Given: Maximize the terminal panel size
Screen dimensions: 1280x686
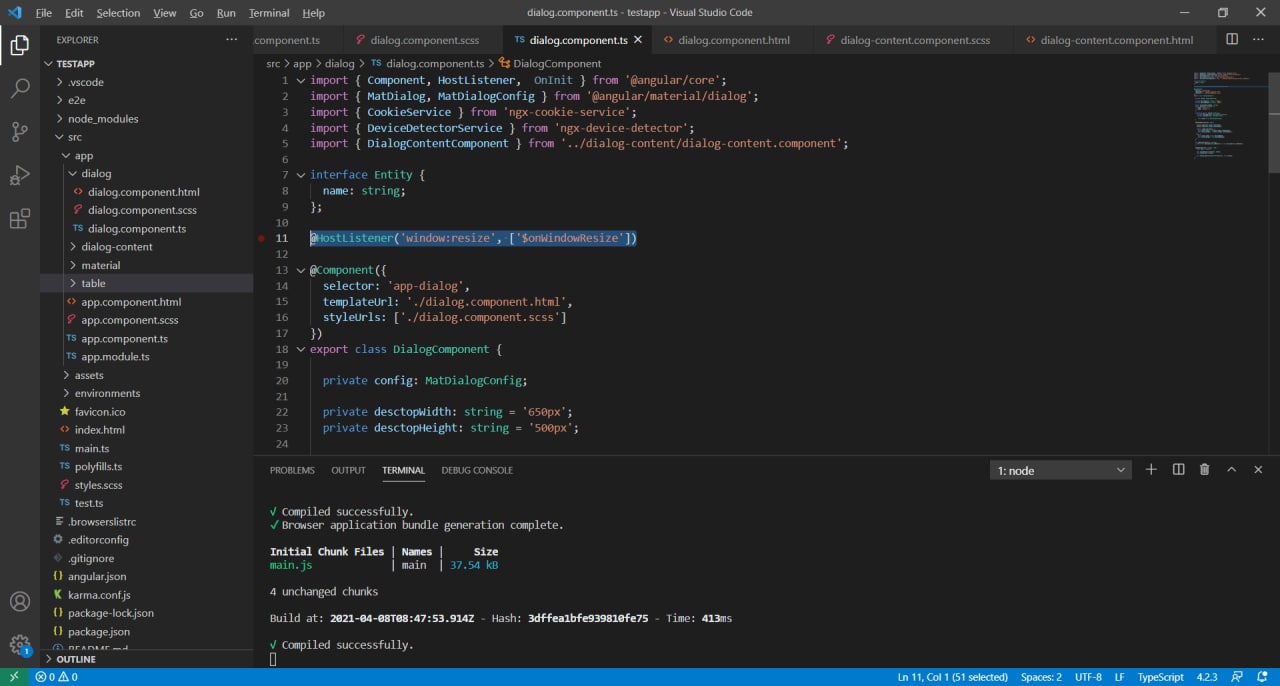Looking at the screenshot, I should tap(1231, 470).
